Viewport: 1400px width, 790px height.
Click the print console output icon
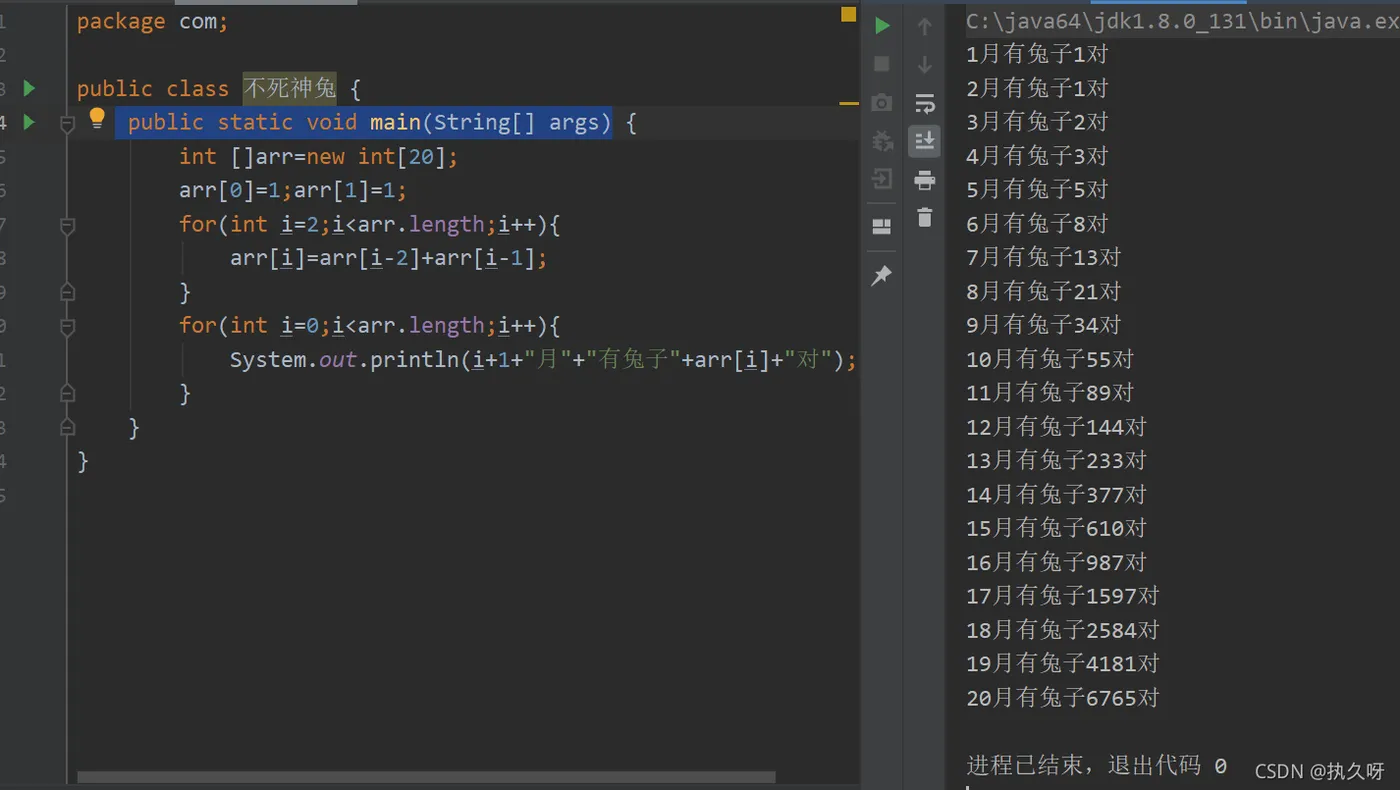[x=924, y=180]
